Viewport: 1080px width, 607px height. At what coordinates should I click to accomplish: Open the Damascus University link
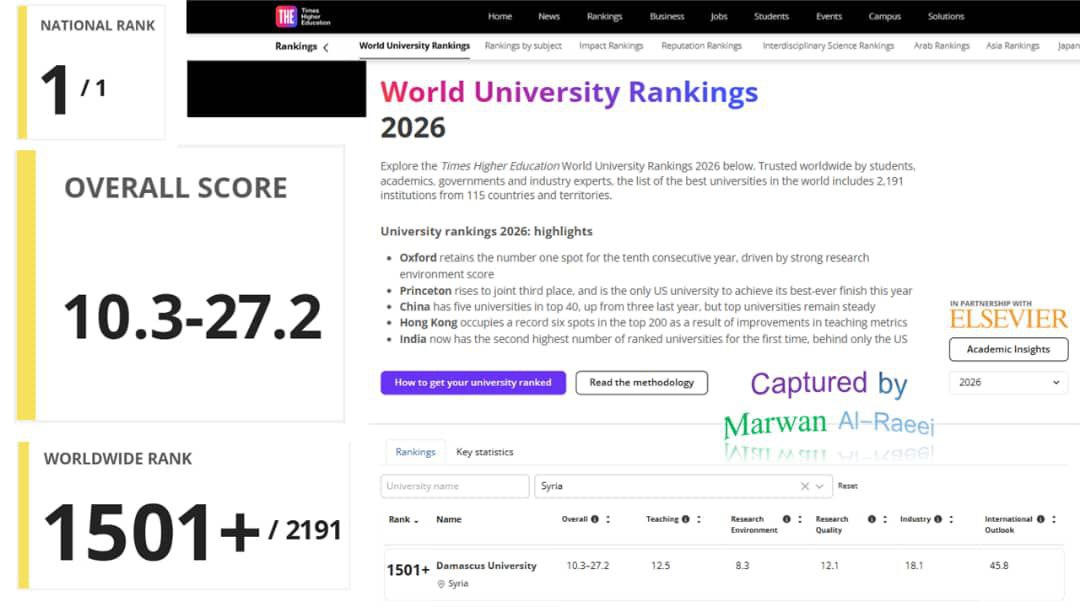click(x=486, y=566)
